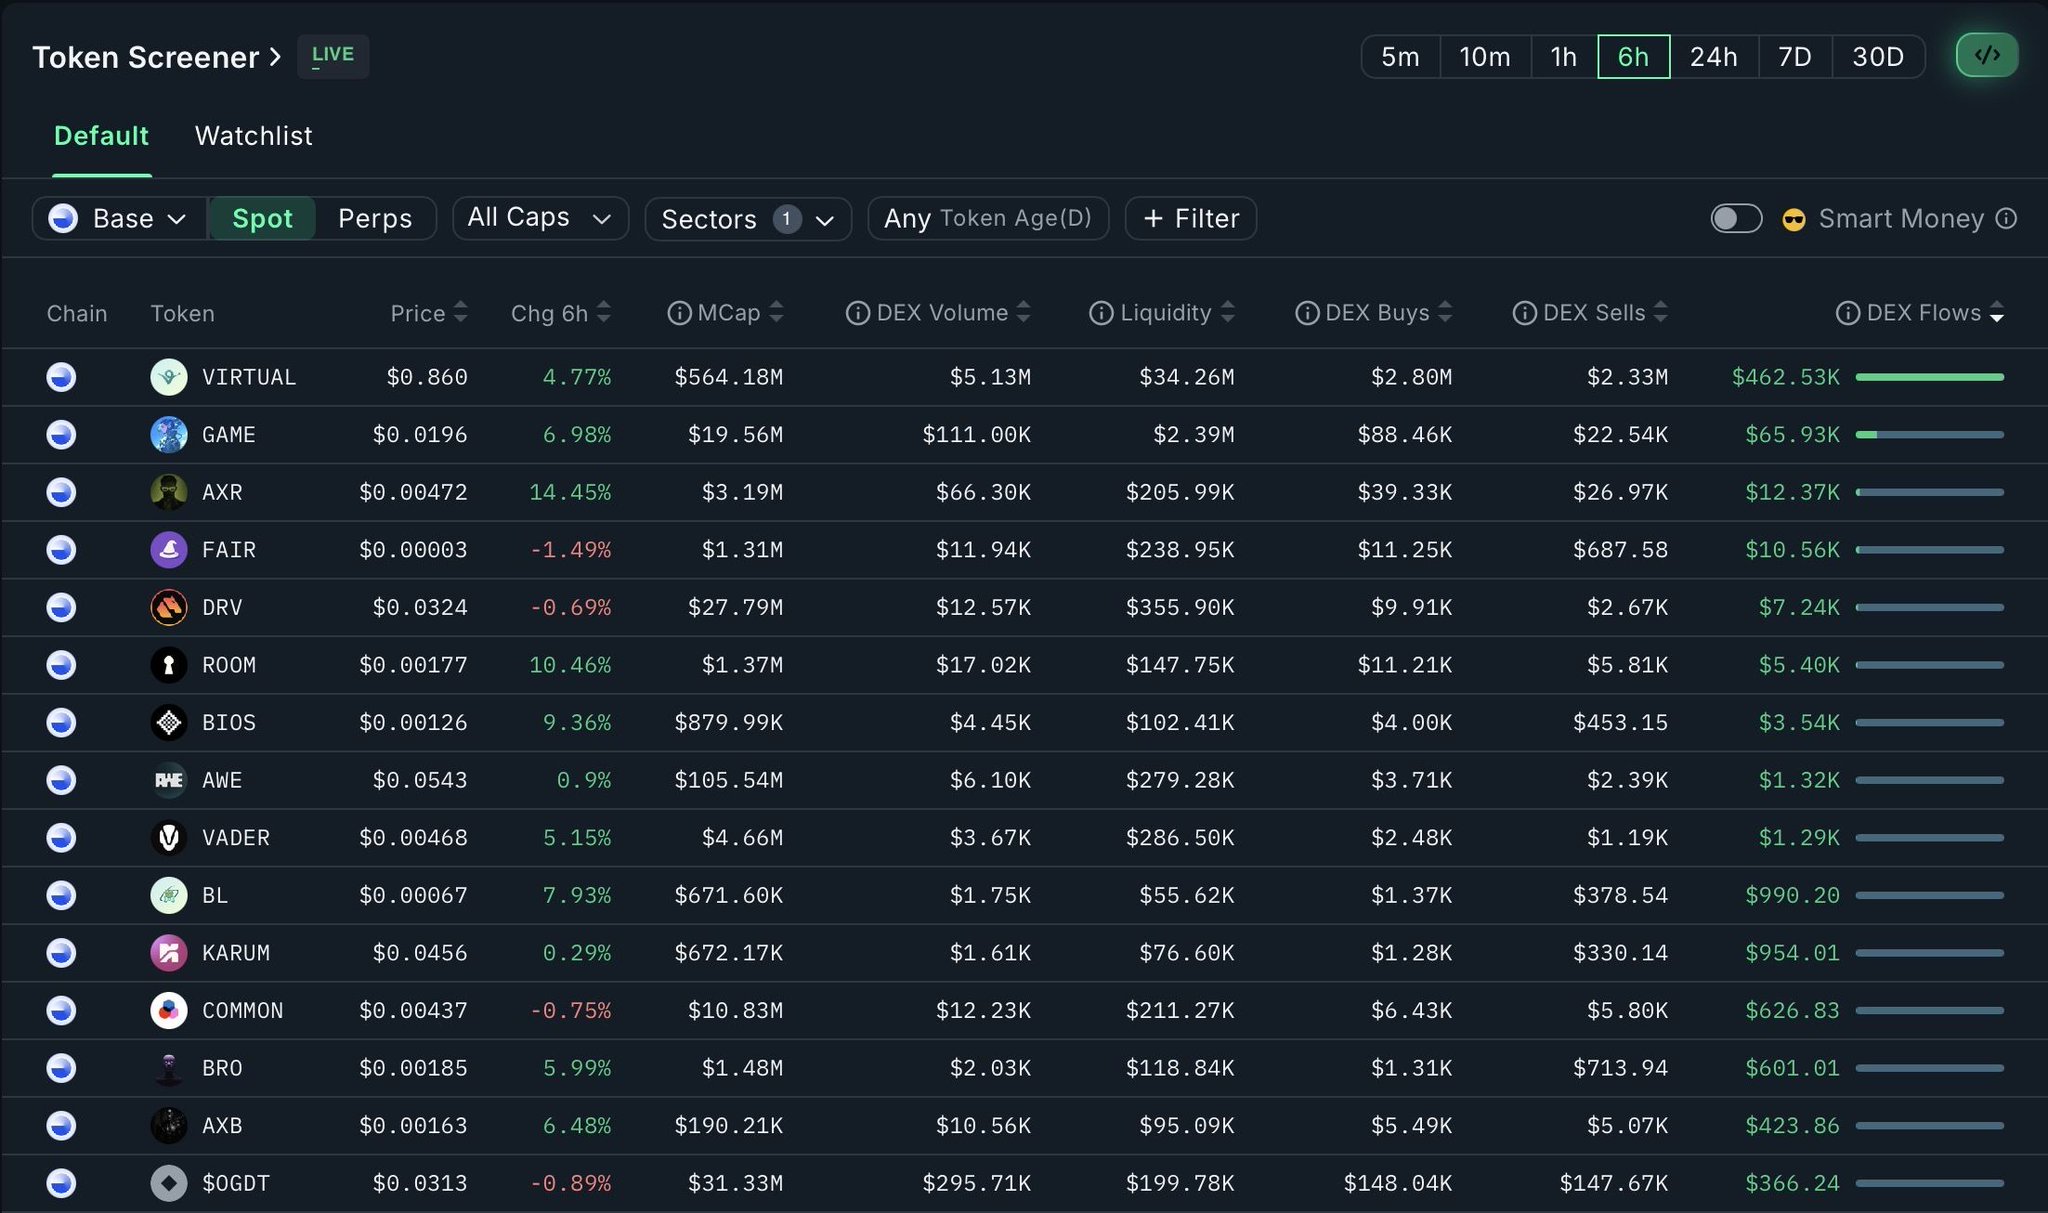This screenshot has width=2048, height=1213.
Task: Click the Any Token Age input field
Action: coord(988,219)
